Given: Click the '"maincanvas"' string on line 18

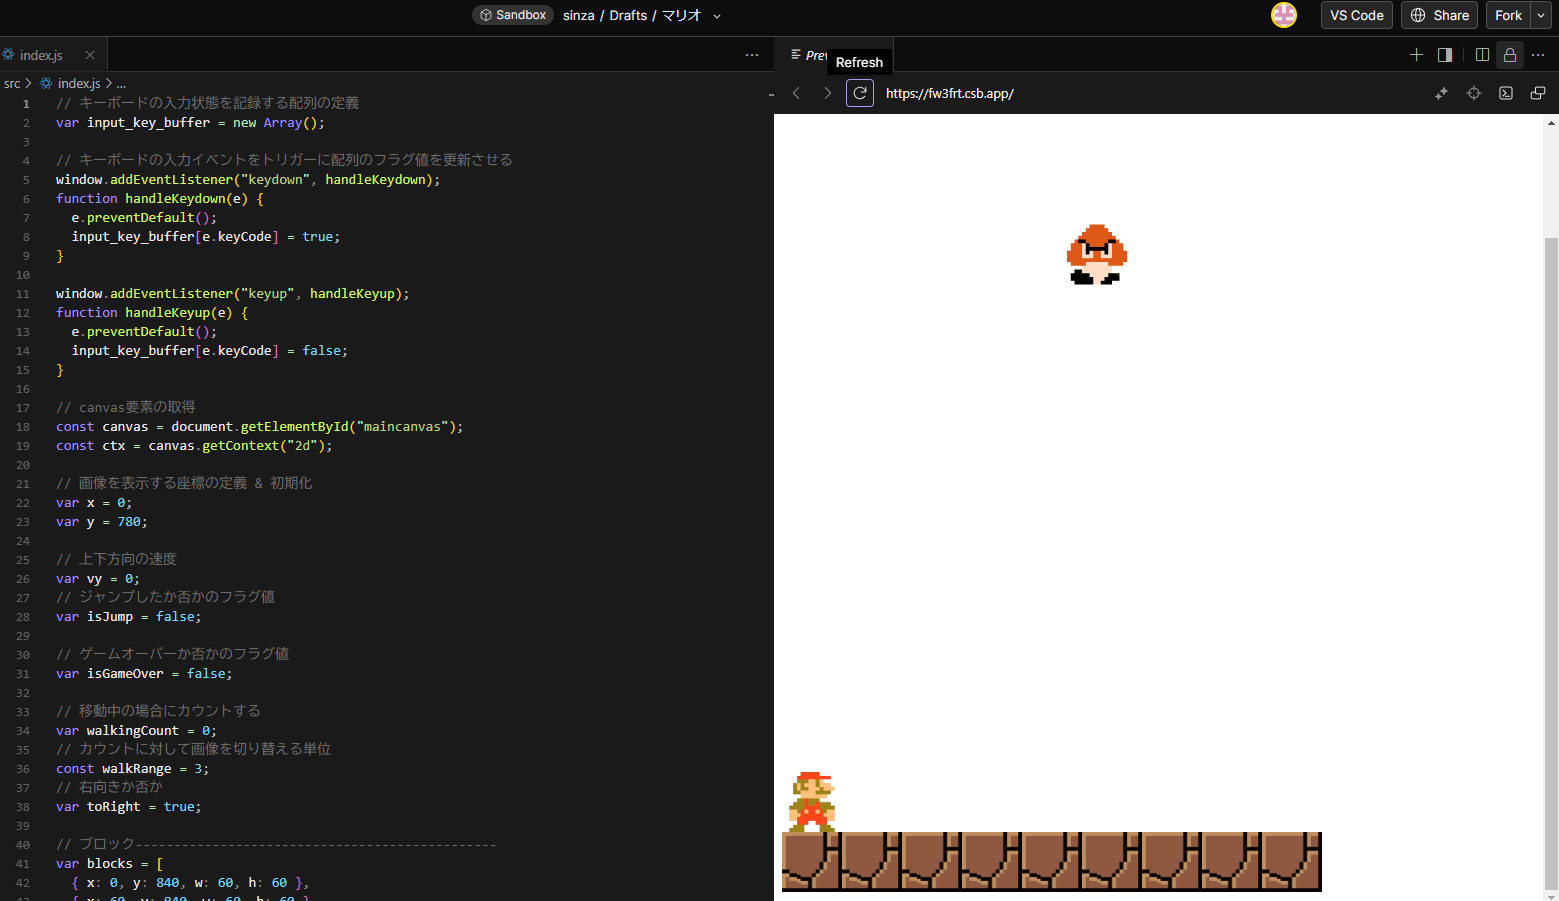Looking at the screenshot, I should pyautogui.click(x=402, y=427).
